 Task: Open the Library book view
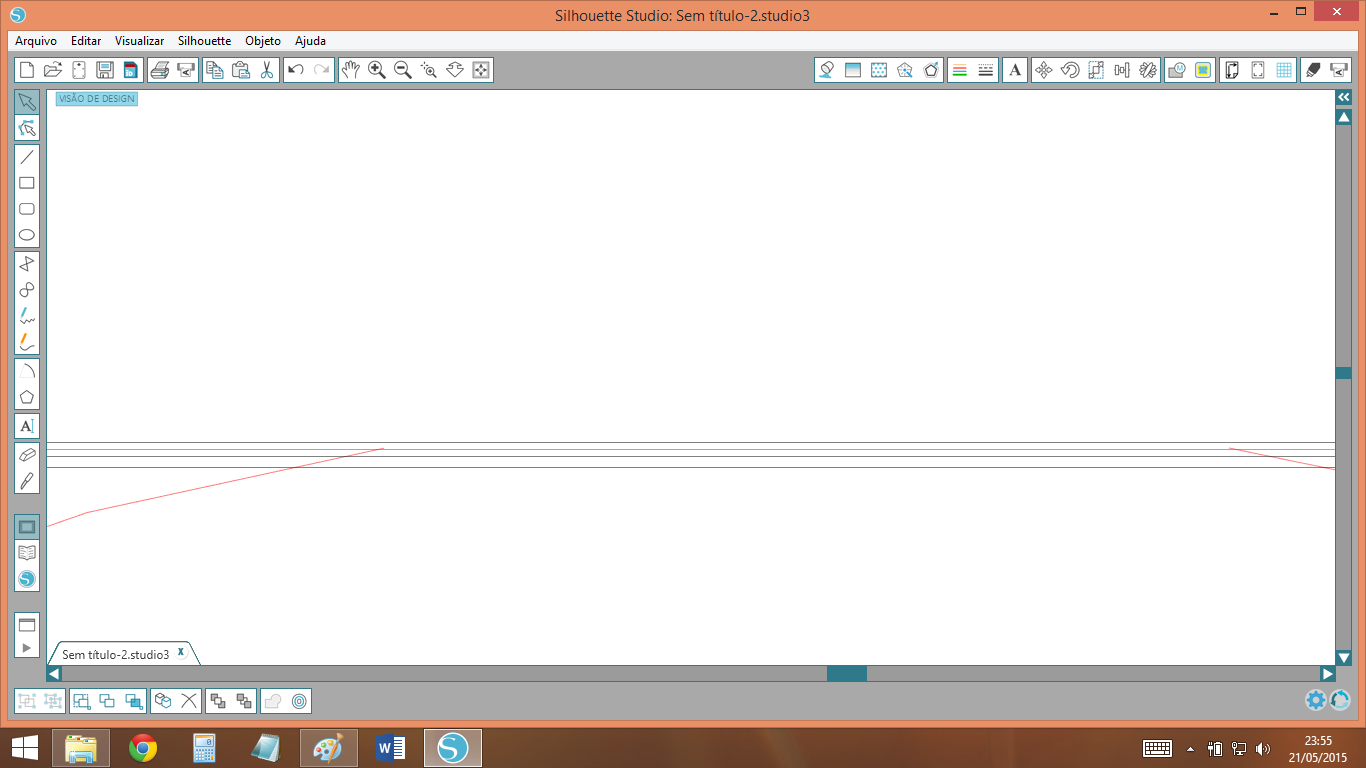coord(27,553)
